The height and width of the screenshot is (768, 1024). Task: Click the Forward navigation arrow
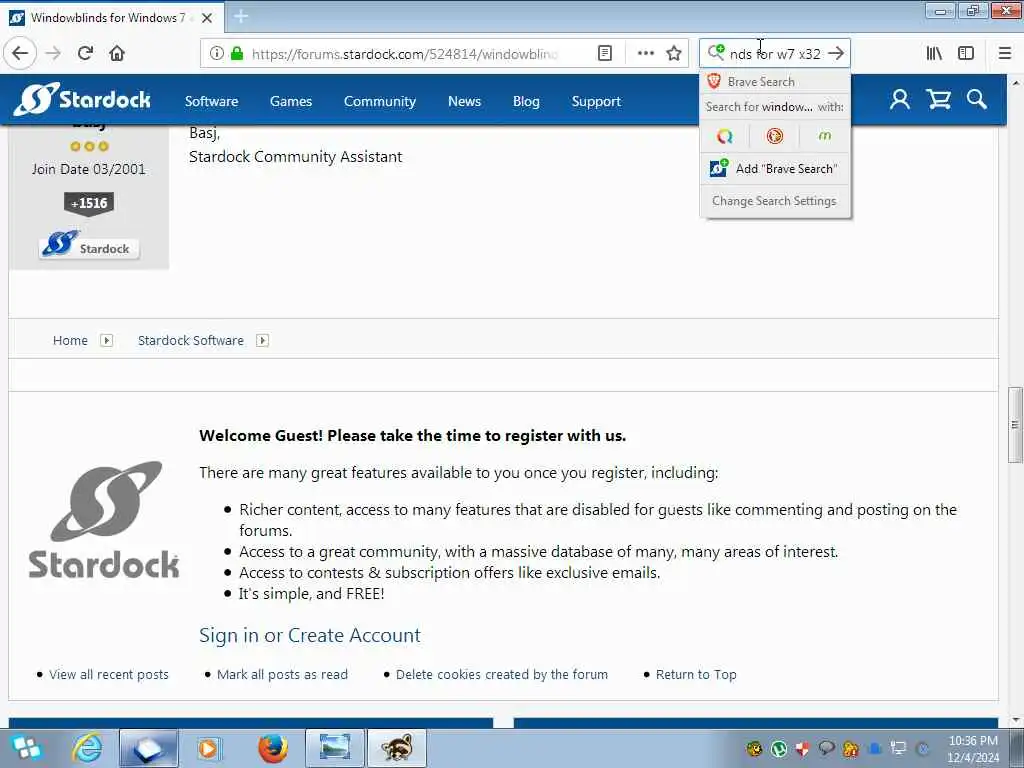click(x=54, y=53)
